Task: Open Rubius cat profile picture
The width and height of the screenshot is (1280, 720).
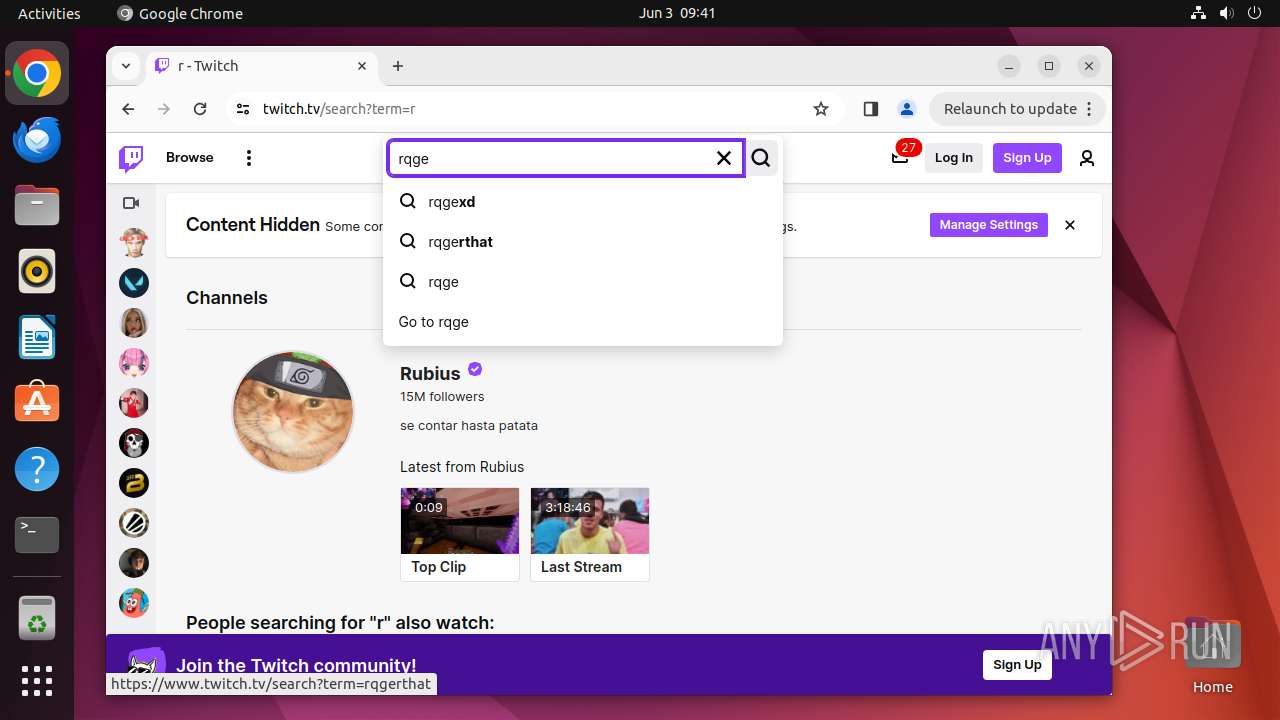Action: tap(293, 412)
